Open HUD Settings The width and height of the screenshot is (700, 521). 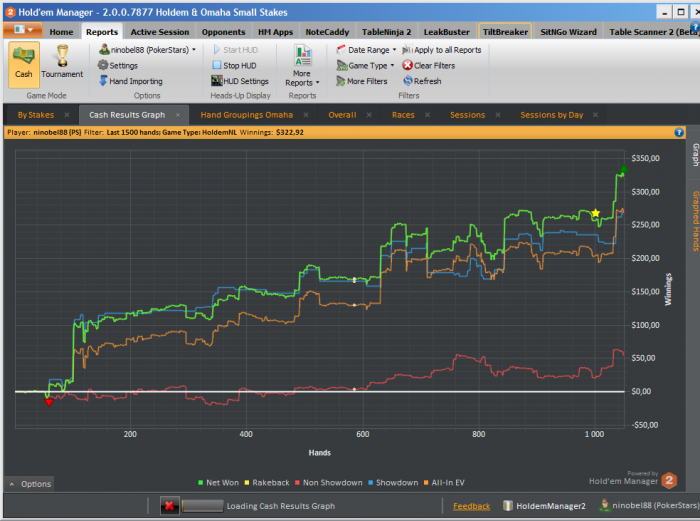pyautogui.click(x=240, y=81)
